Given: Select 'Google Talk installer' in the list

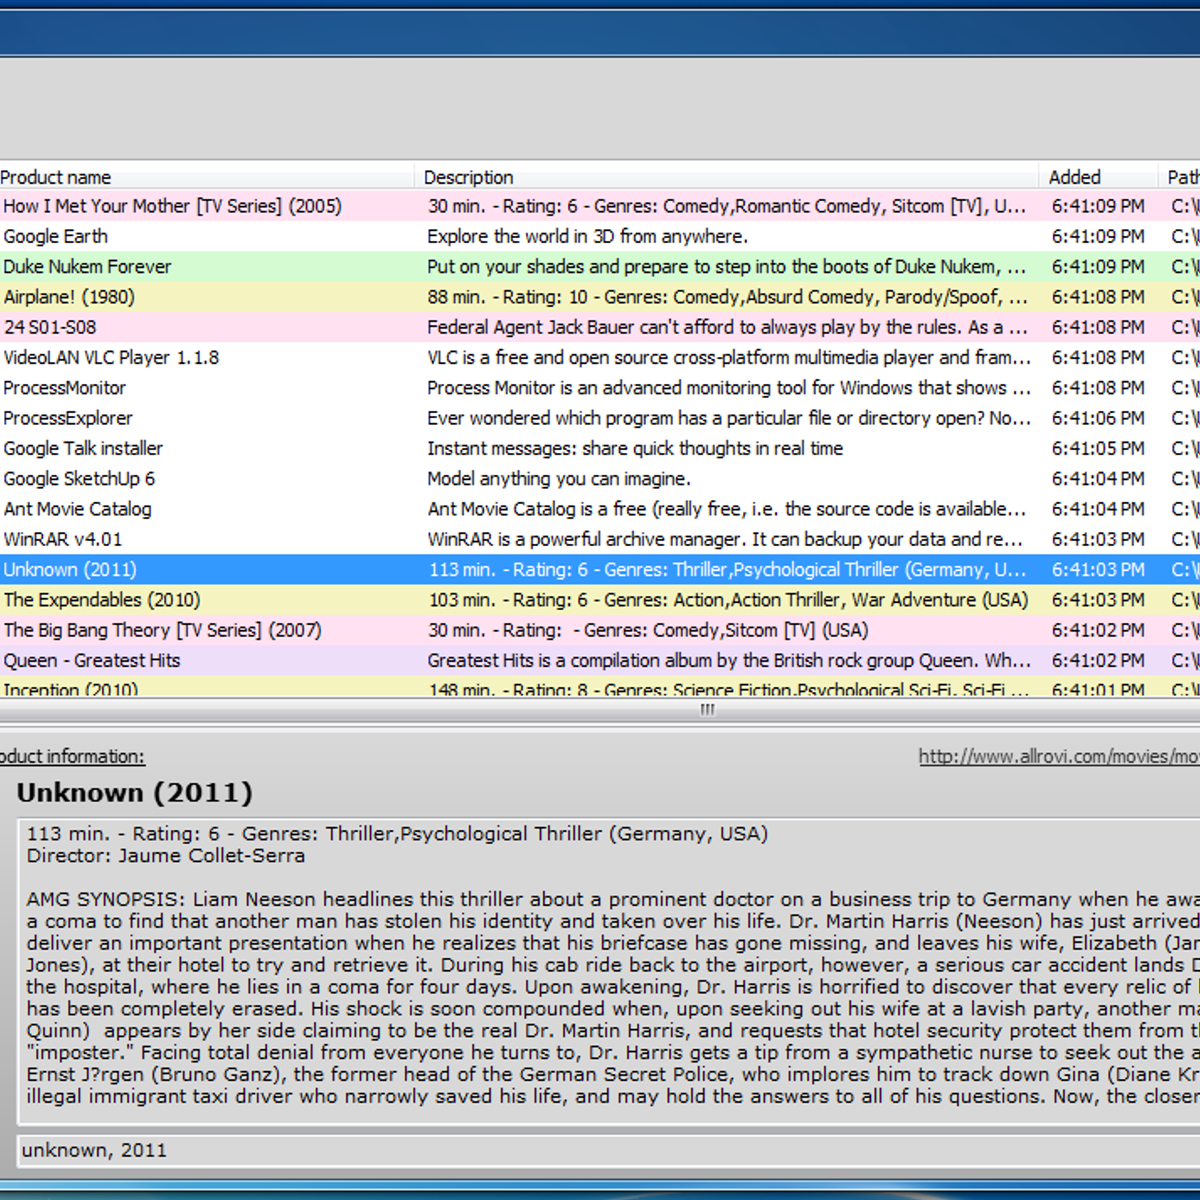Looking at the screenshot, I should tap(600, 448).
